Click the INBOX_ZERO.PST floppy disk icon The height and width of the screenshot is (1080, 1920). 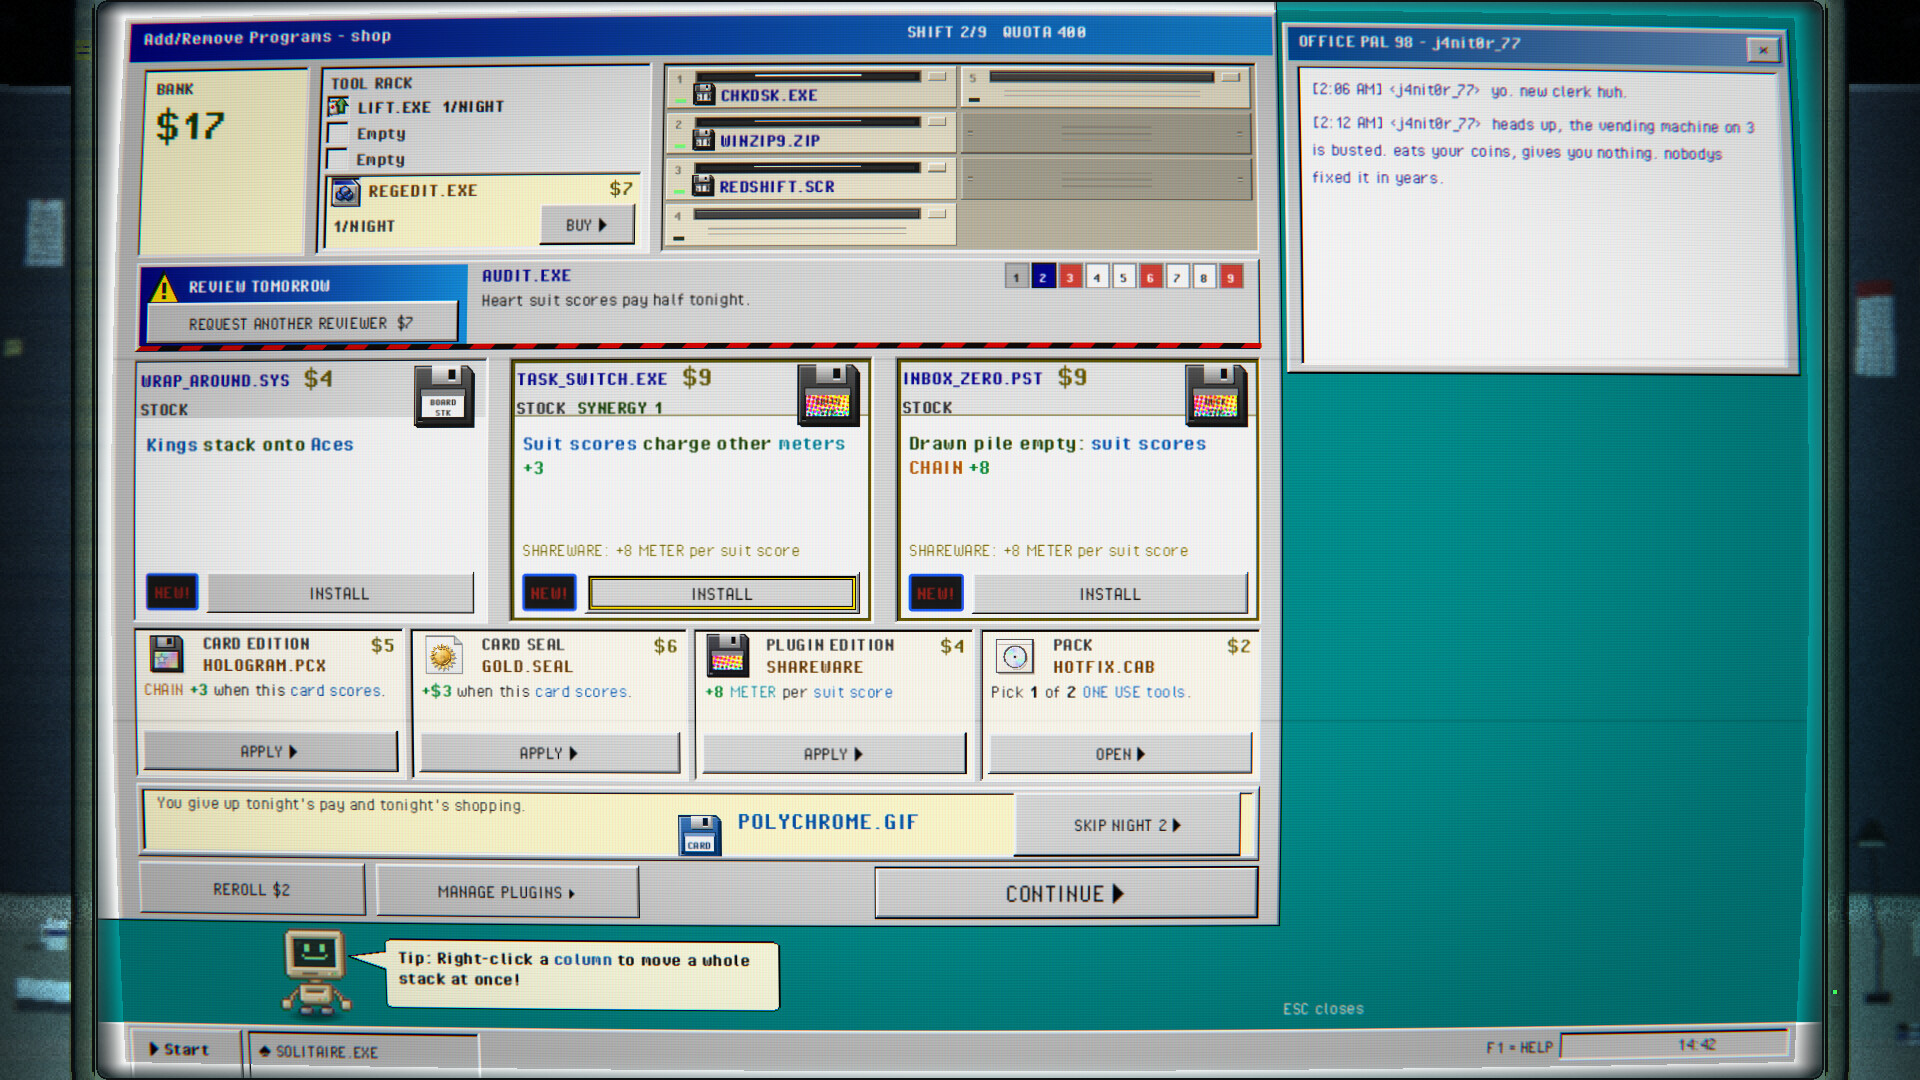1216,395
